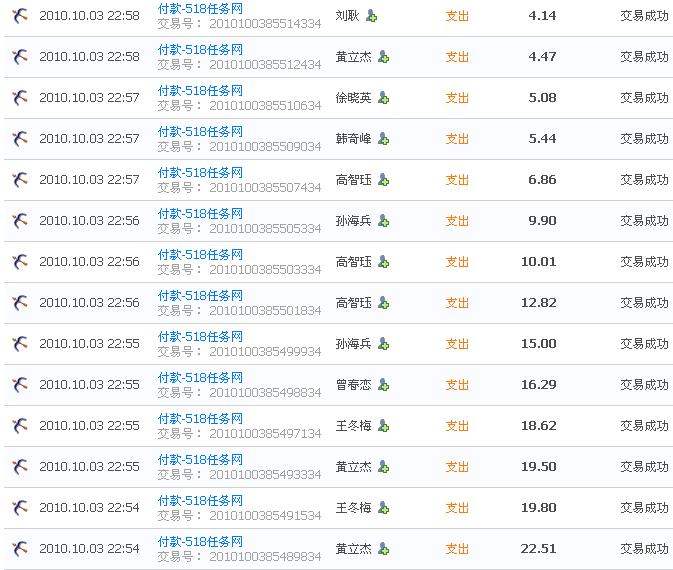Click the transaction type icon in the 4.14 row
673x570 pixels.
coord(19,16)
